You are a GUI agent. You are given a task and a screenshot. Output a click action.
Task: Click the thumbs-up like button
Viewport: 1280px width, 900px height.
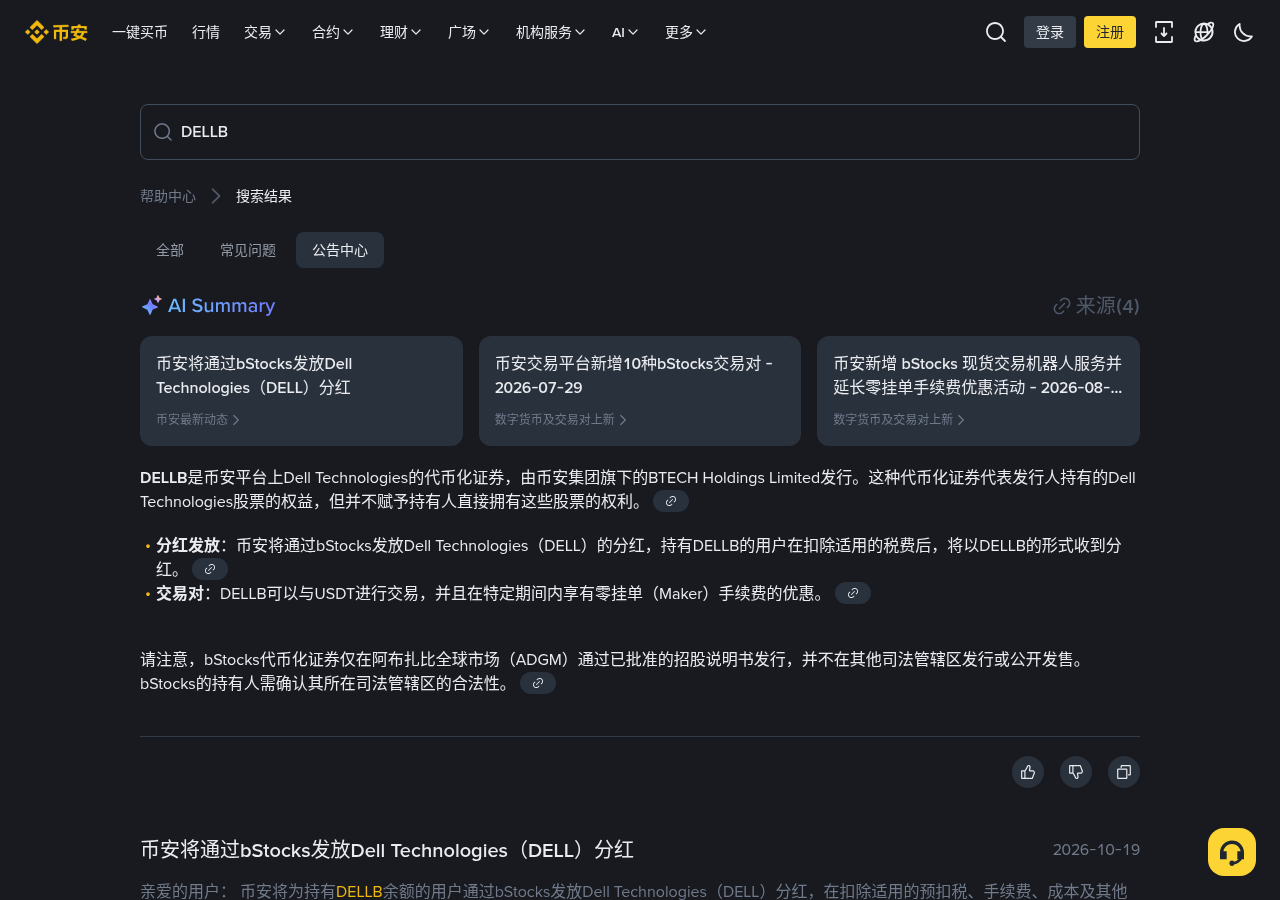(x=1028, y=772)
